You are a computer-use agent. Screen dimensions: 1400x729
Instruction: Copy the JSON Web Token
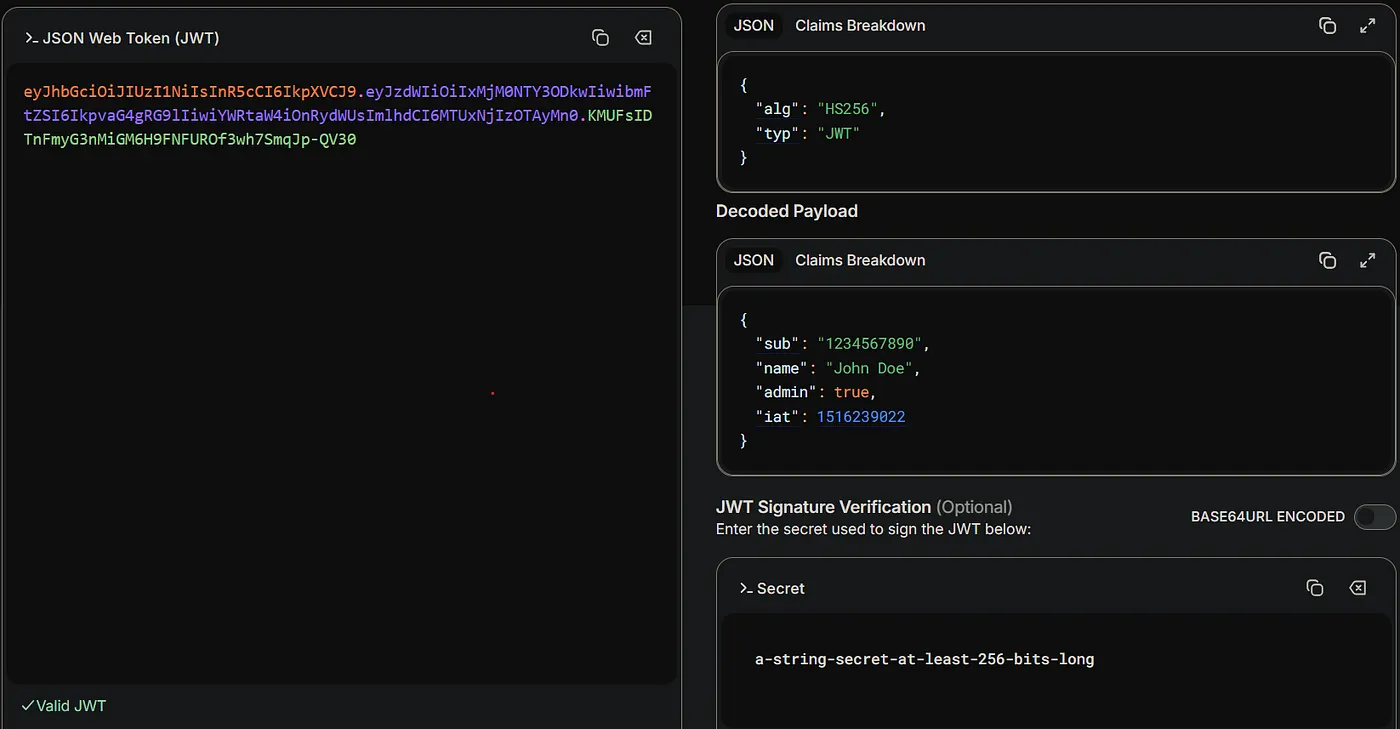point(600,38)
